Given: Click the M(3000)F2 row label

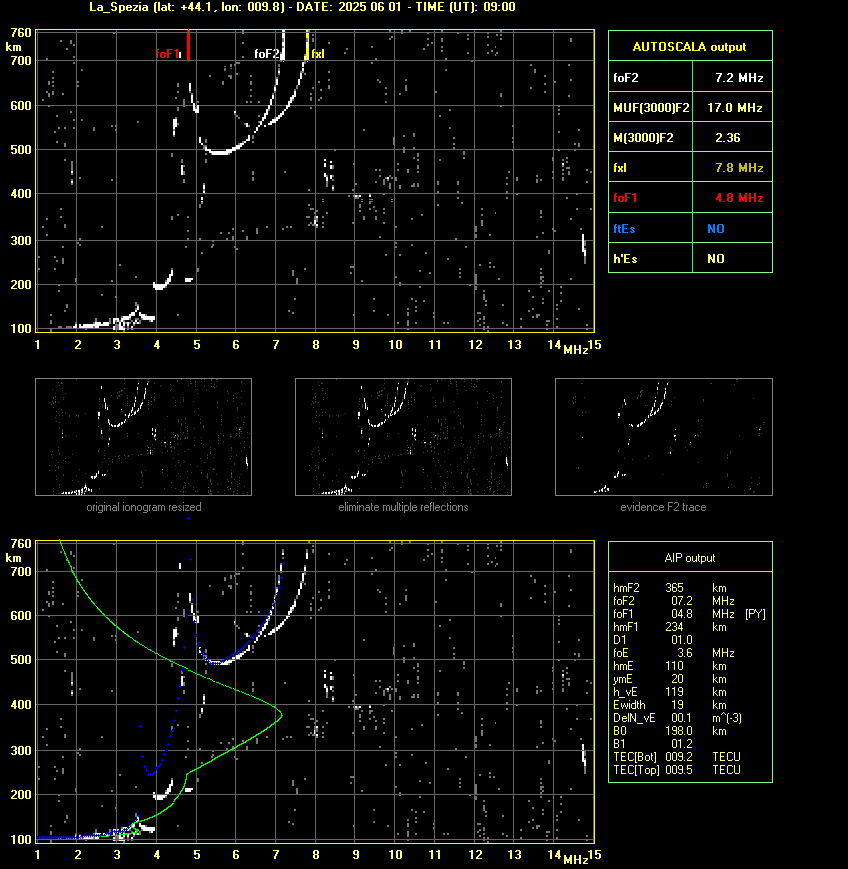Looking at the screenshot, I should click(643, 138).
